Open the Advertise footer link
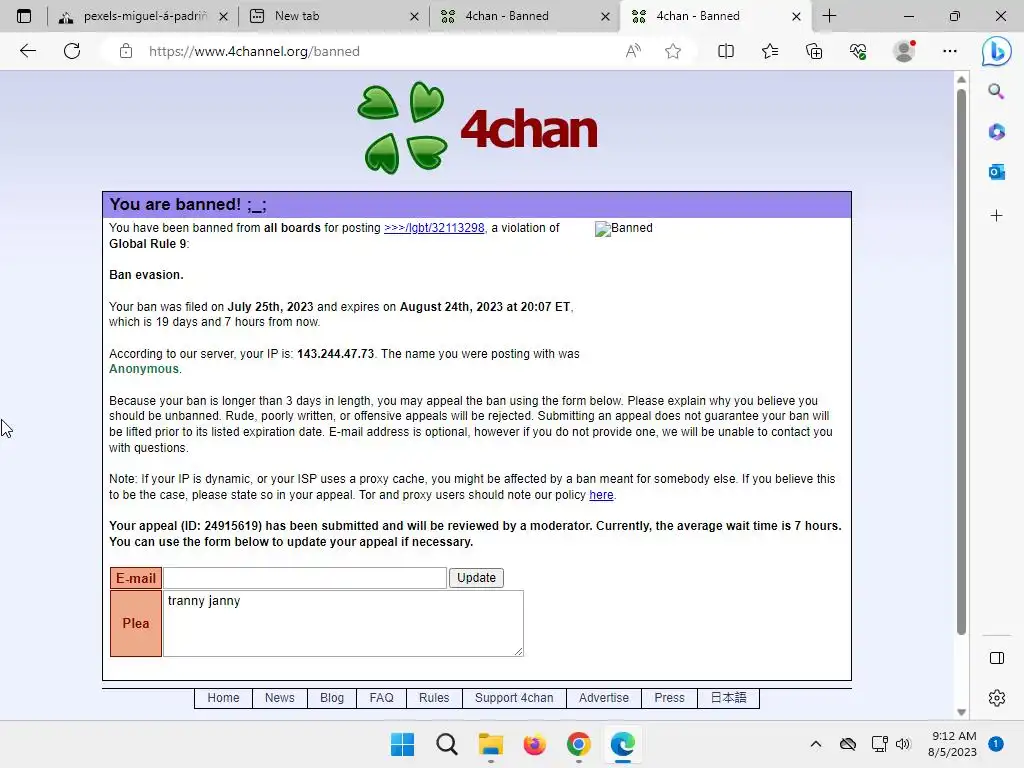The width and height of the screenshot is (1024, 768). click(x=603, y=698)
